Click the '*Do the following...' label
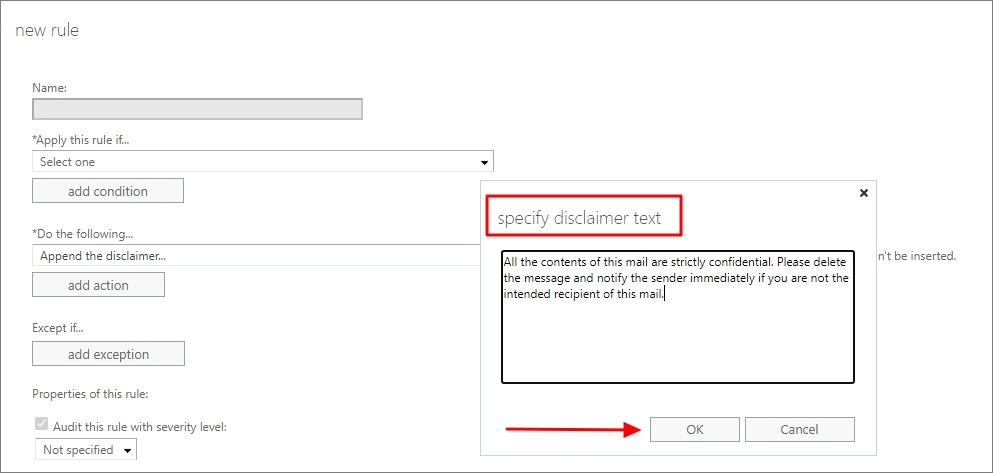 pyautogui.click(x=83, y=234)
